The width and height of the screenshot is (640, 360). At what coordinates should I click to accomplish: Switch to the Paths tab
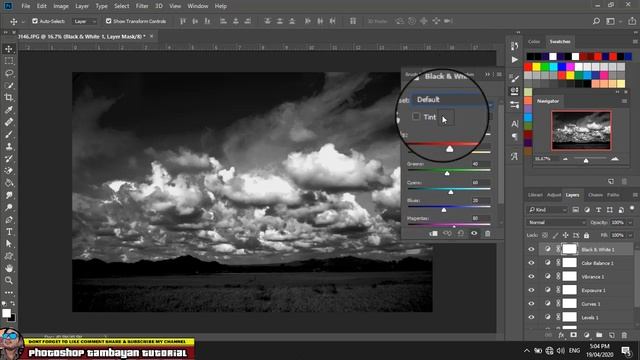613,195
